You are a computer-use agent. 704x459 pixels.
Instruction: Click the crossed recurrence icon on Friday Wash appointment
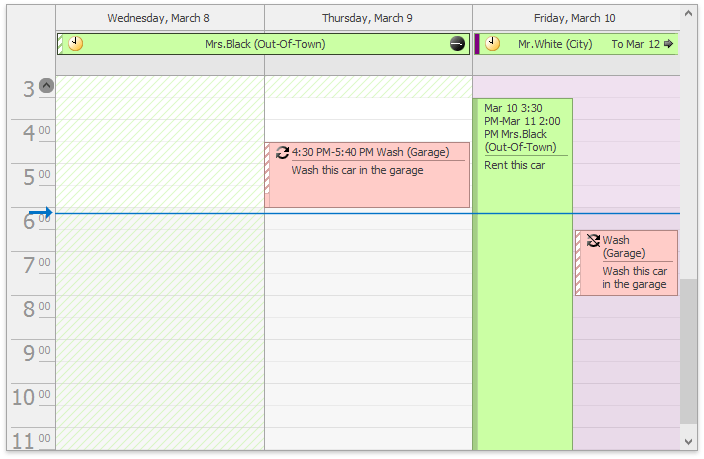(x=594, y=241)
